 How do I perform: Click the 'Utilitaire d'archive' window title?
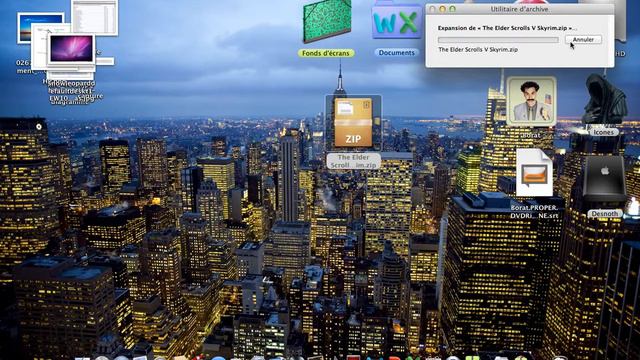tap(519, 9)
